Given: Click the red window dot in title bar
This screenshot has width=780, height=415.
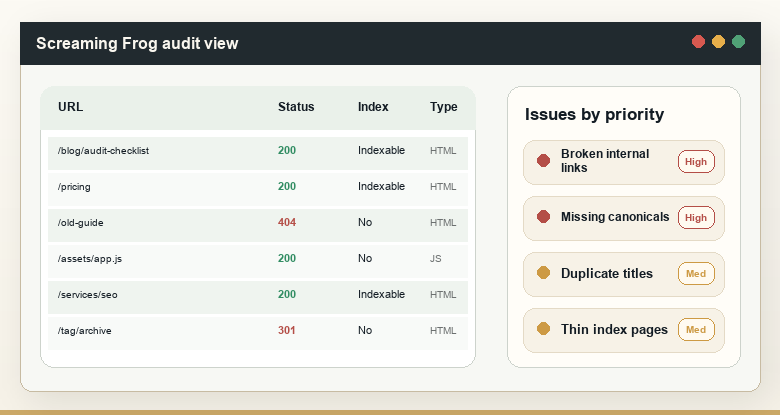Looking at the screenshot, I should click(x=698, y=42).
